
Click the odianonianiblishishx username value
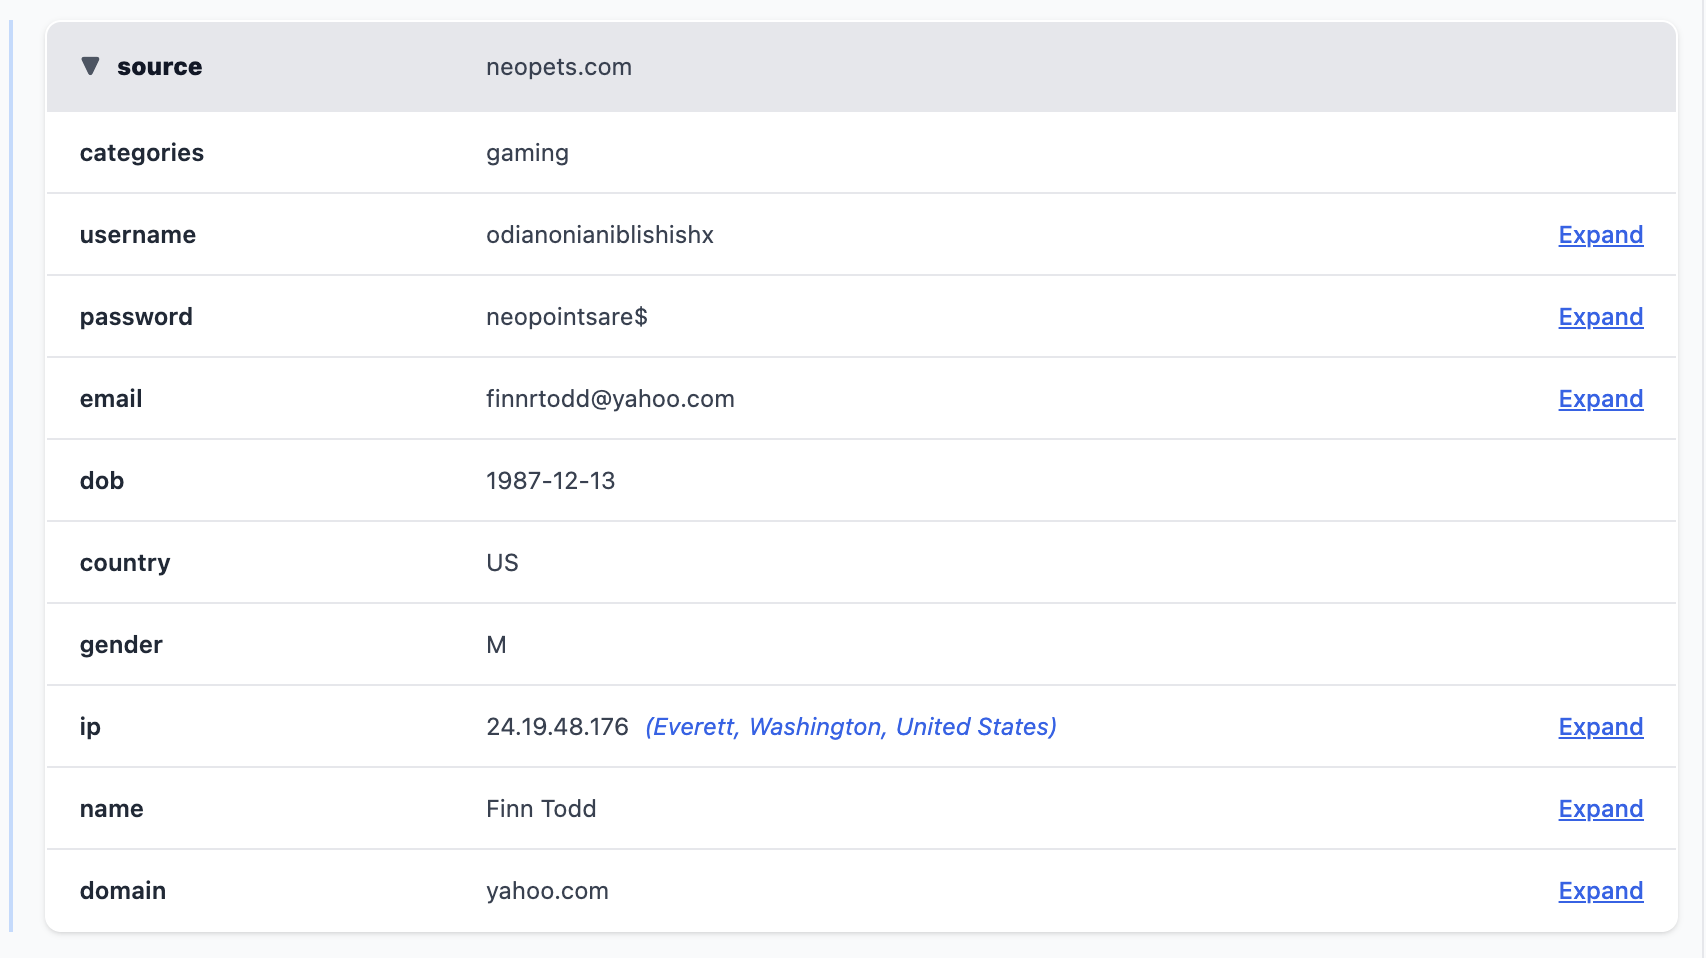[x=599, y=235]
